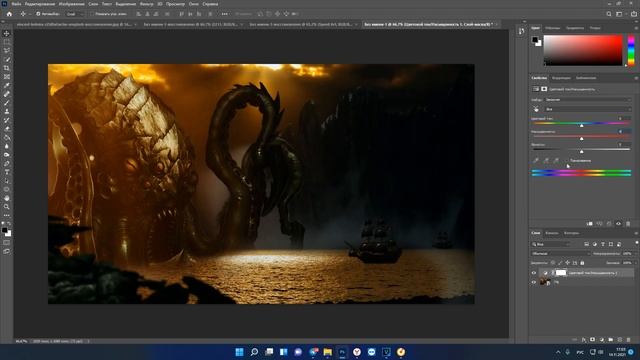Screen dimensions: 640x360
Task: Toggle layer filter on/off switch
Action: (636, 244)
